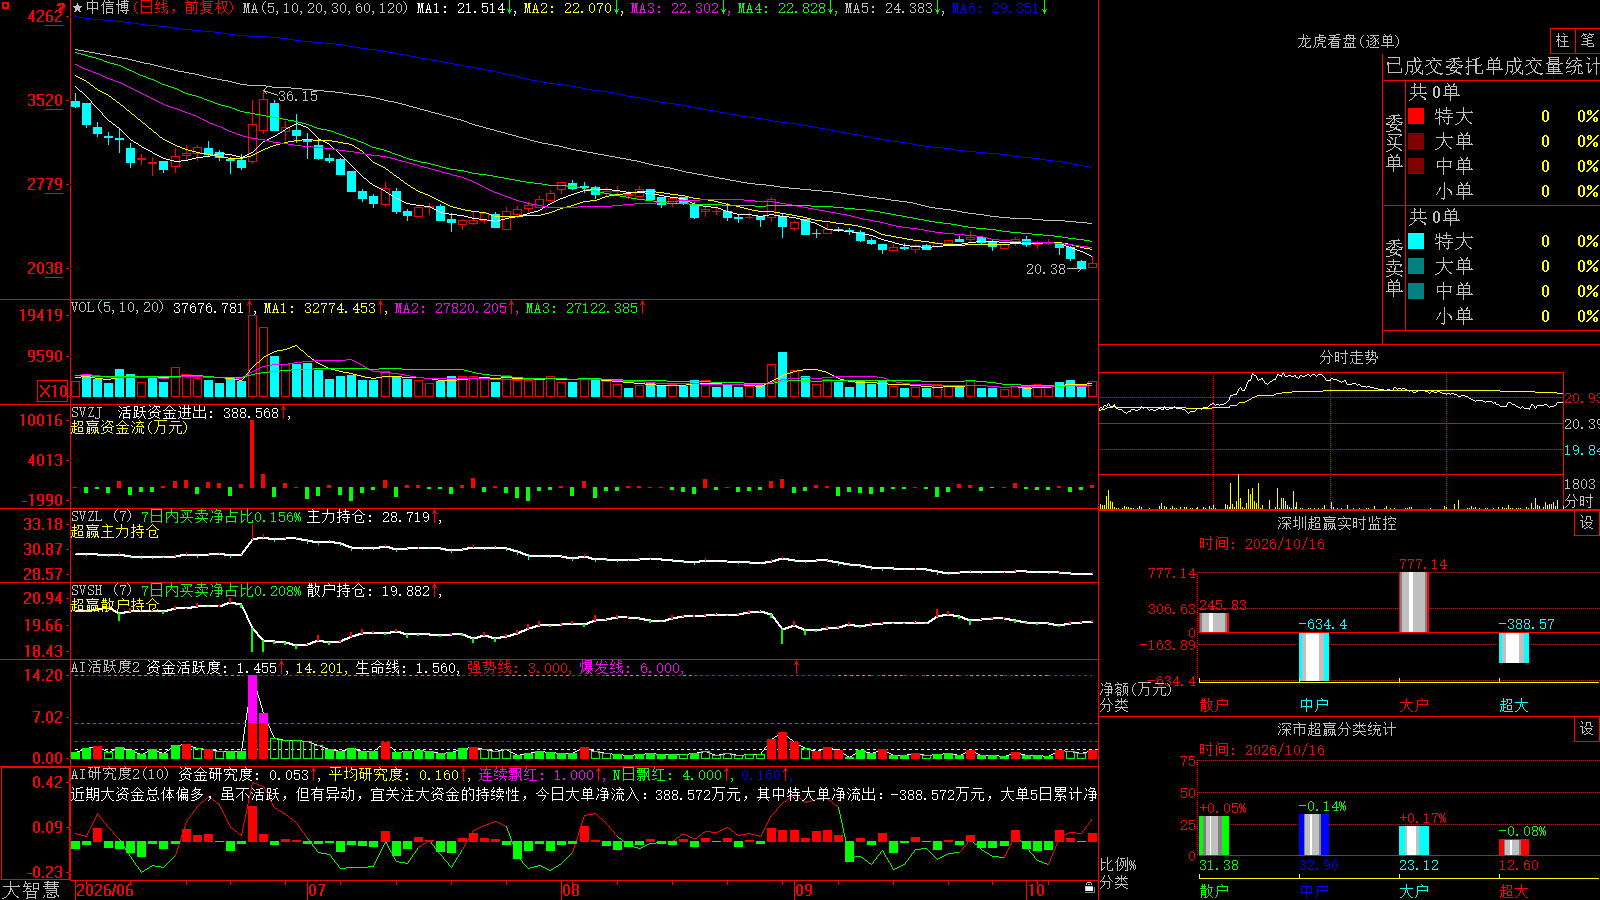The width and height of the screenshot is (1600, 900).
Task: Open 设 settings for 深市超赢分类统计
Action: point(1587,729)
